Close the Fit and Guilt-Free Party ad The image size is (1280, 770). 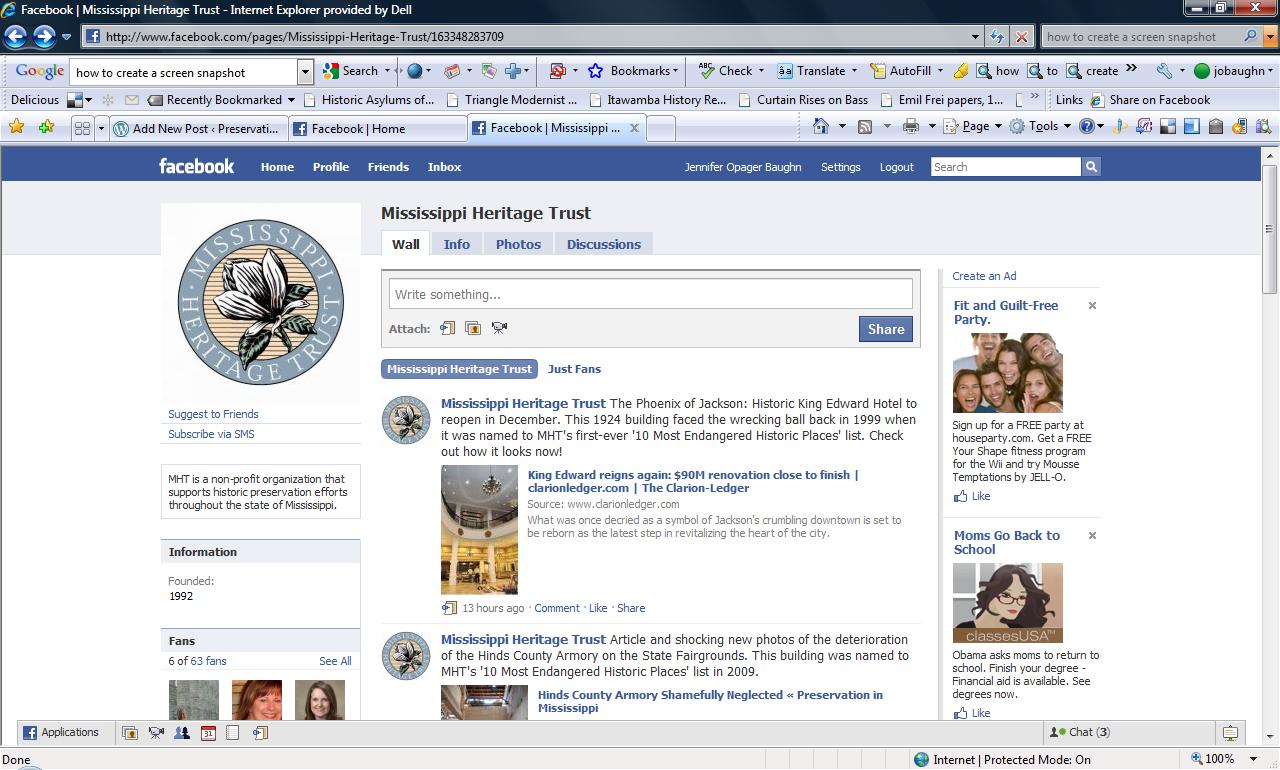[1092, 306]
